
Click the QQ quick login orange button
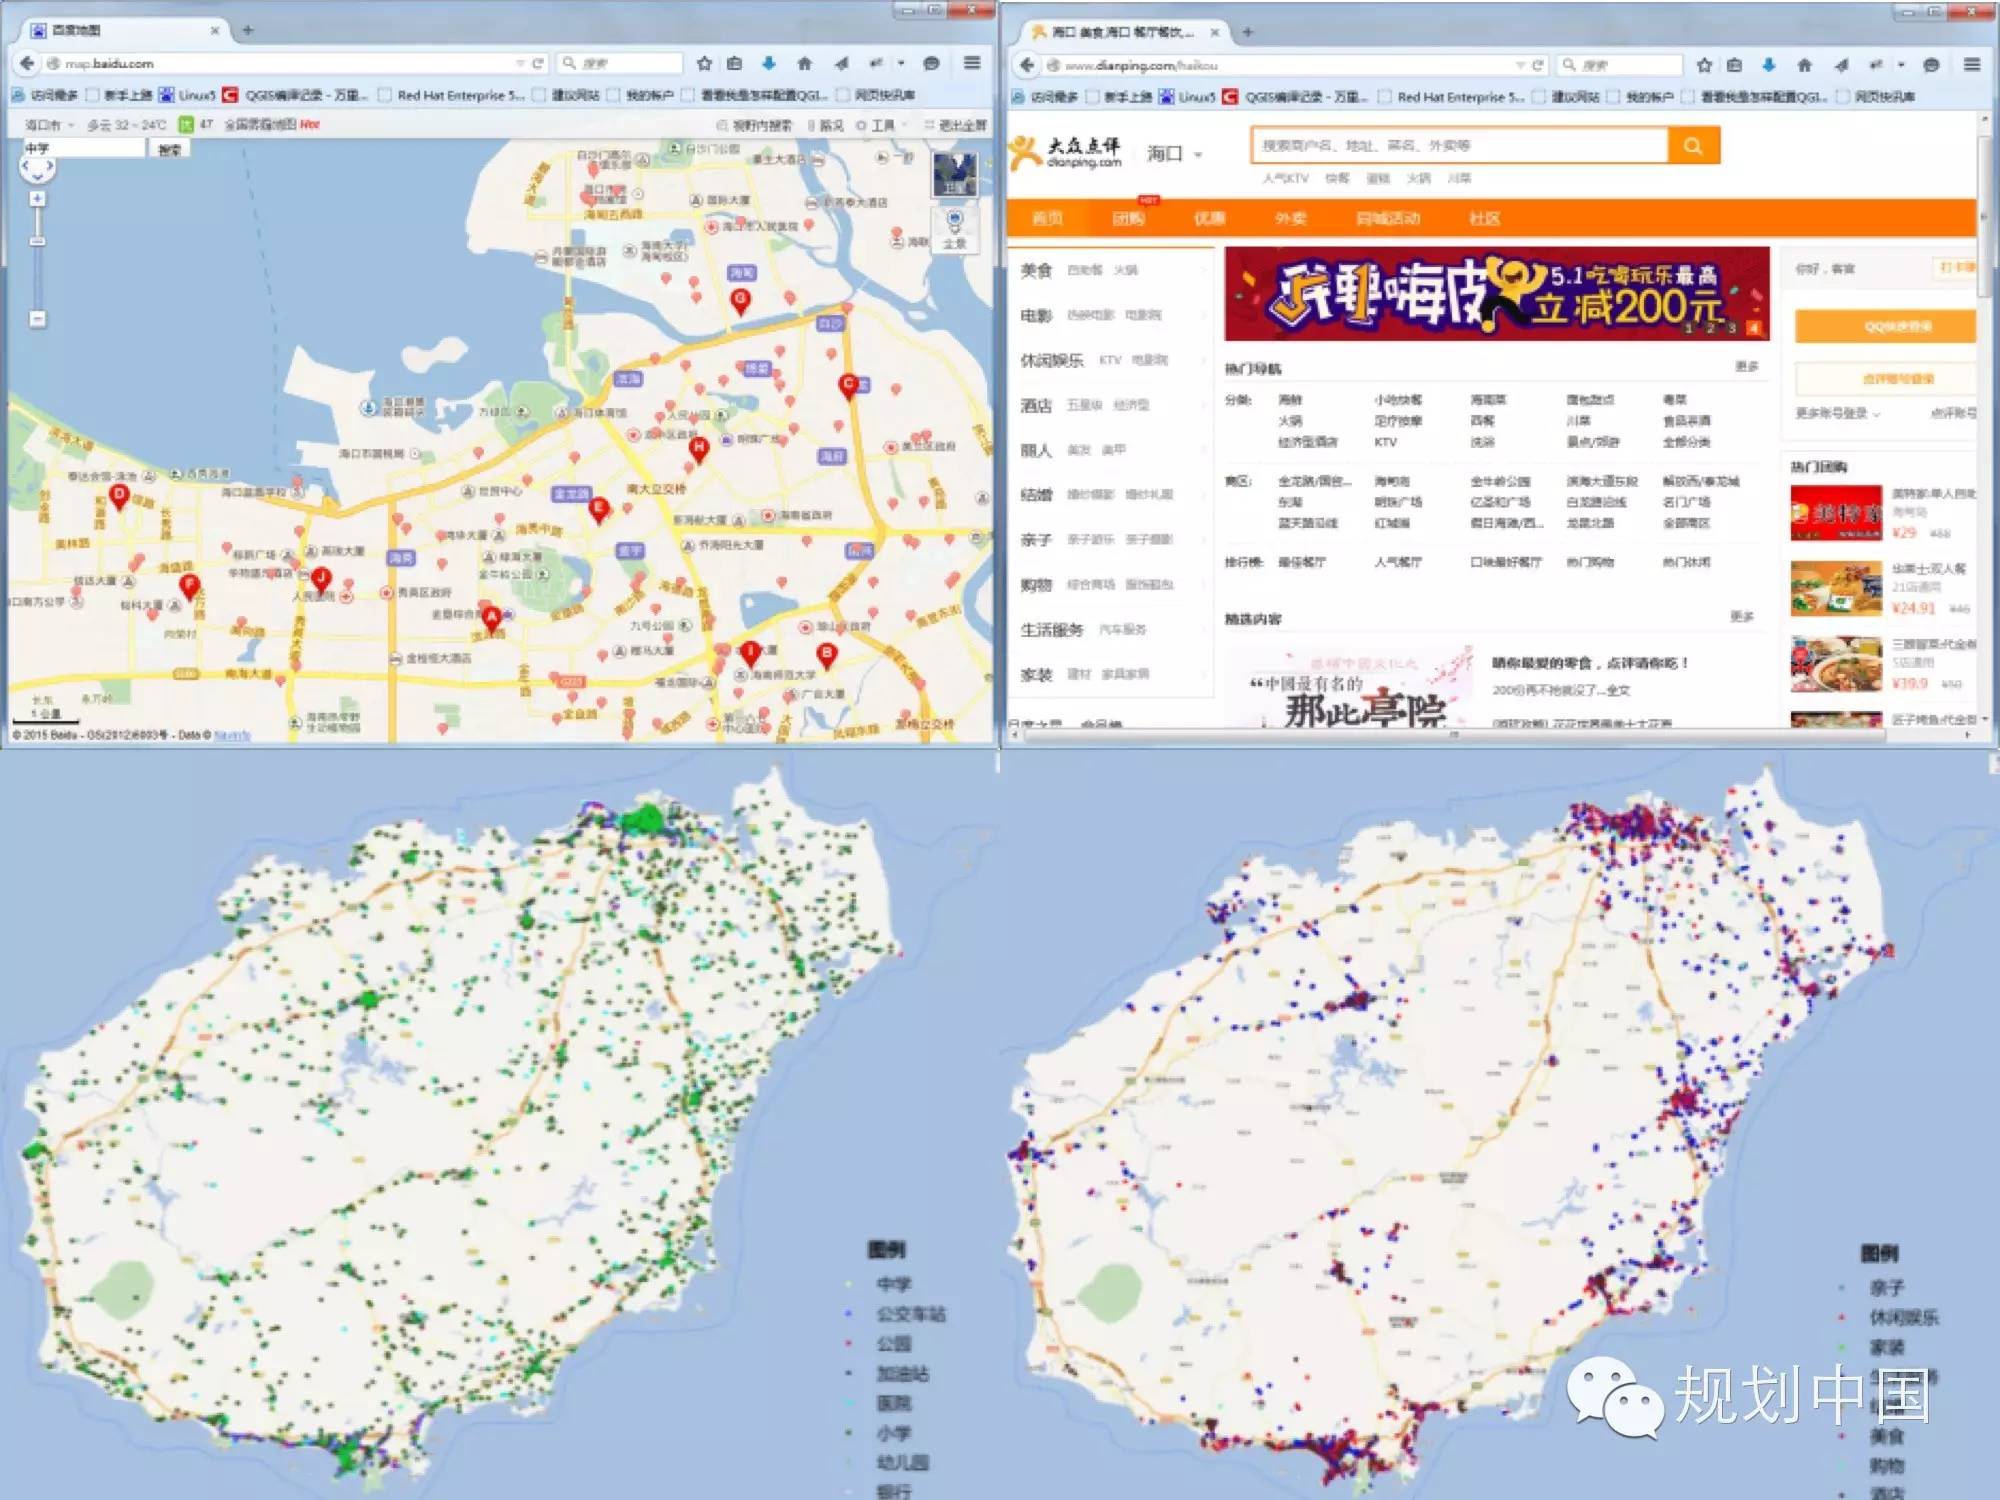[x=1885, y=327]
